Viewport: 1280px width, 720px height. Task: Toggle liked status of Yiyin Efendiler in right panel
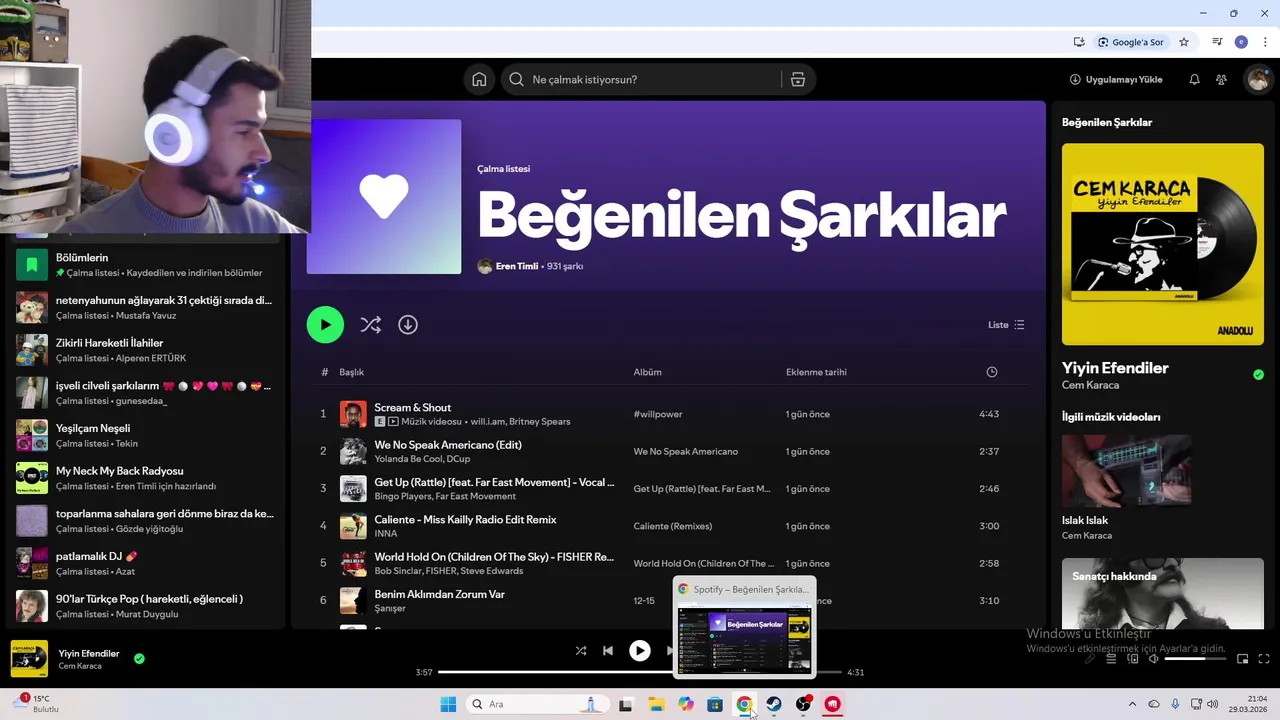(1258, 375)
